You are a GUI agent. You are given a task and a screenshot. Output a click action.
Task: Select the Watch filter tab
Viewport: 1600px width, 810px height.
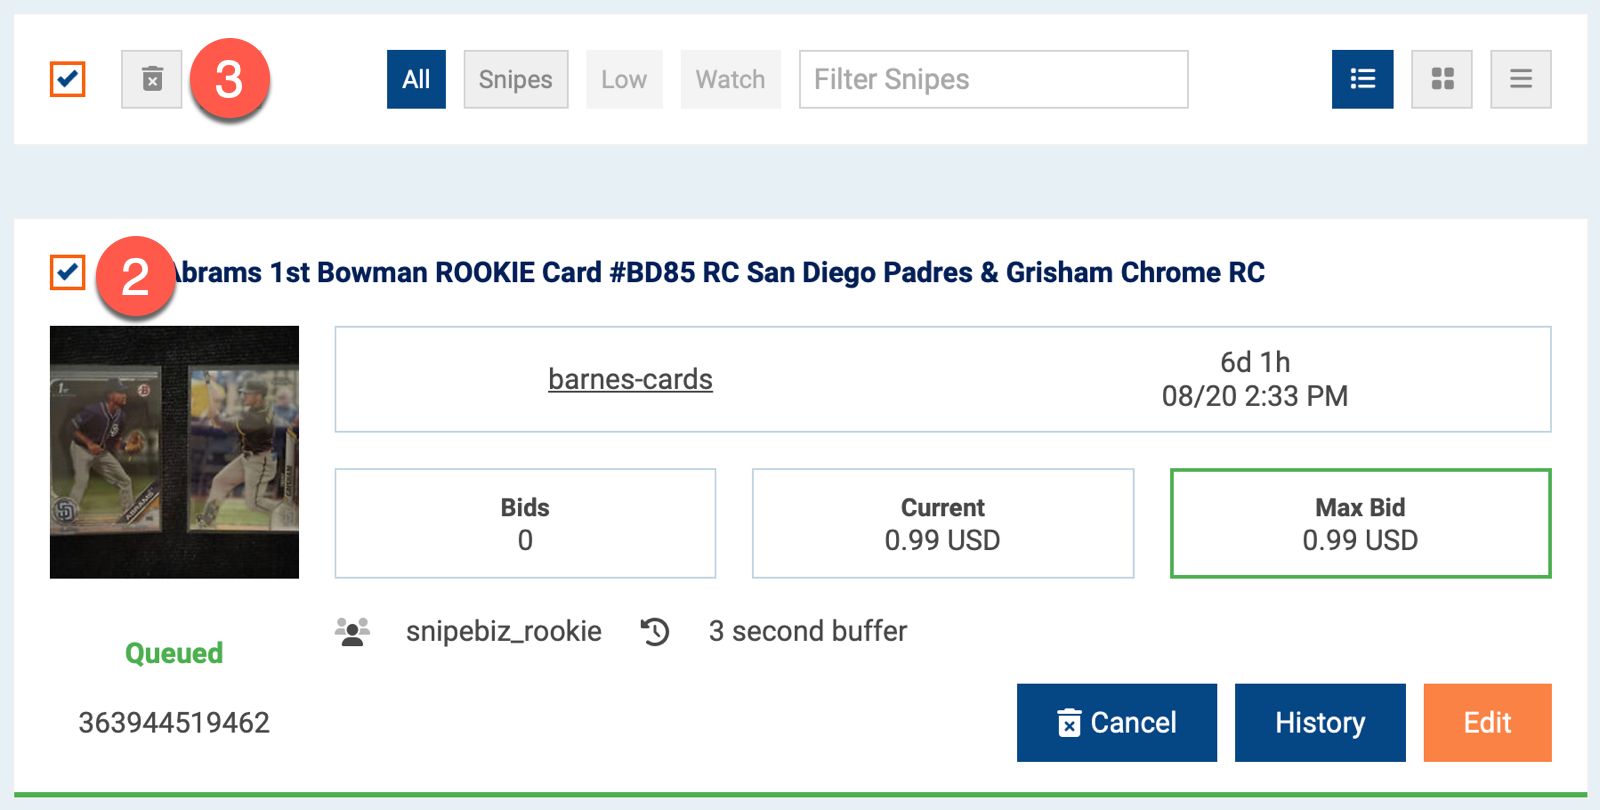click(730, 79)
